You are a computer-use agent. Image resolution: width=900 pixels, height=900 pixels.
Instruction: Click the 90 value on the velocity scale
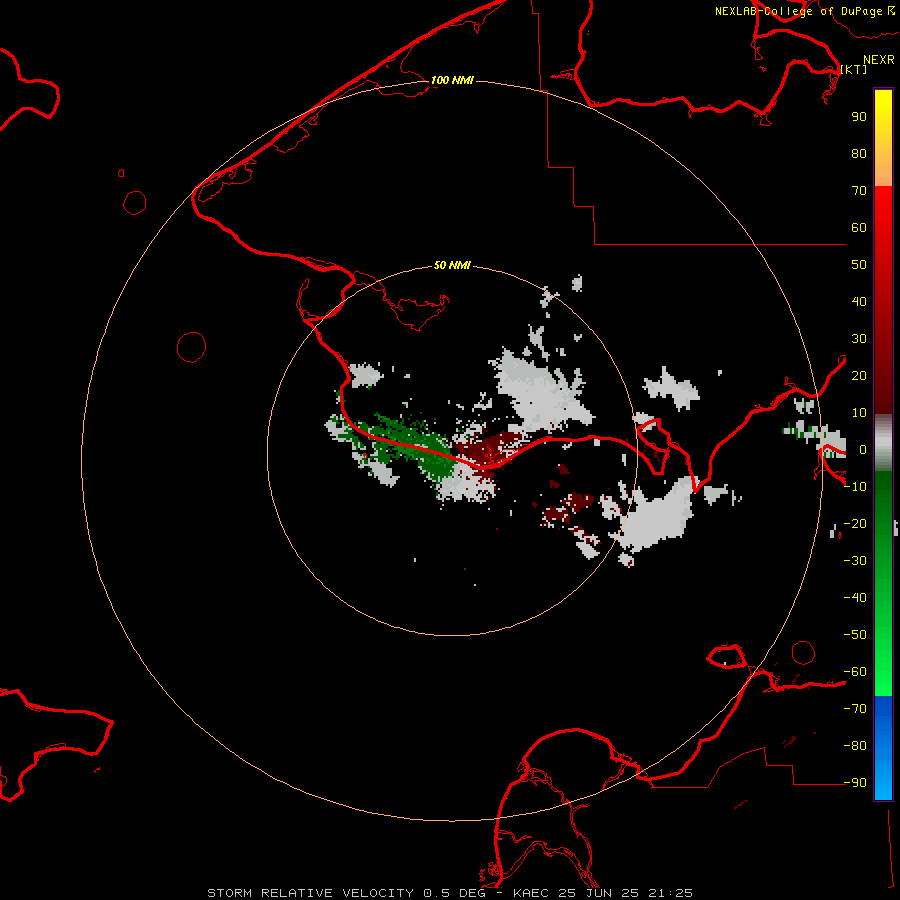tap(859, 117)
